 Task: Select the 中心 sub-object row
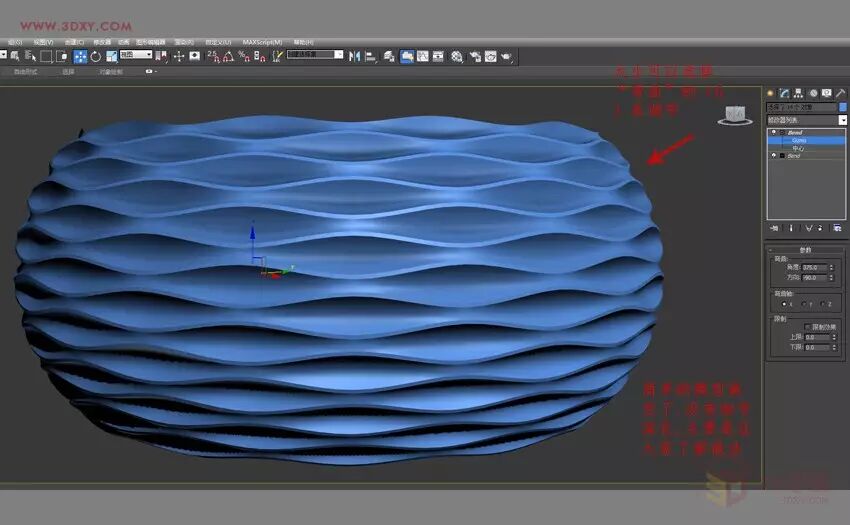pos(807,148)
